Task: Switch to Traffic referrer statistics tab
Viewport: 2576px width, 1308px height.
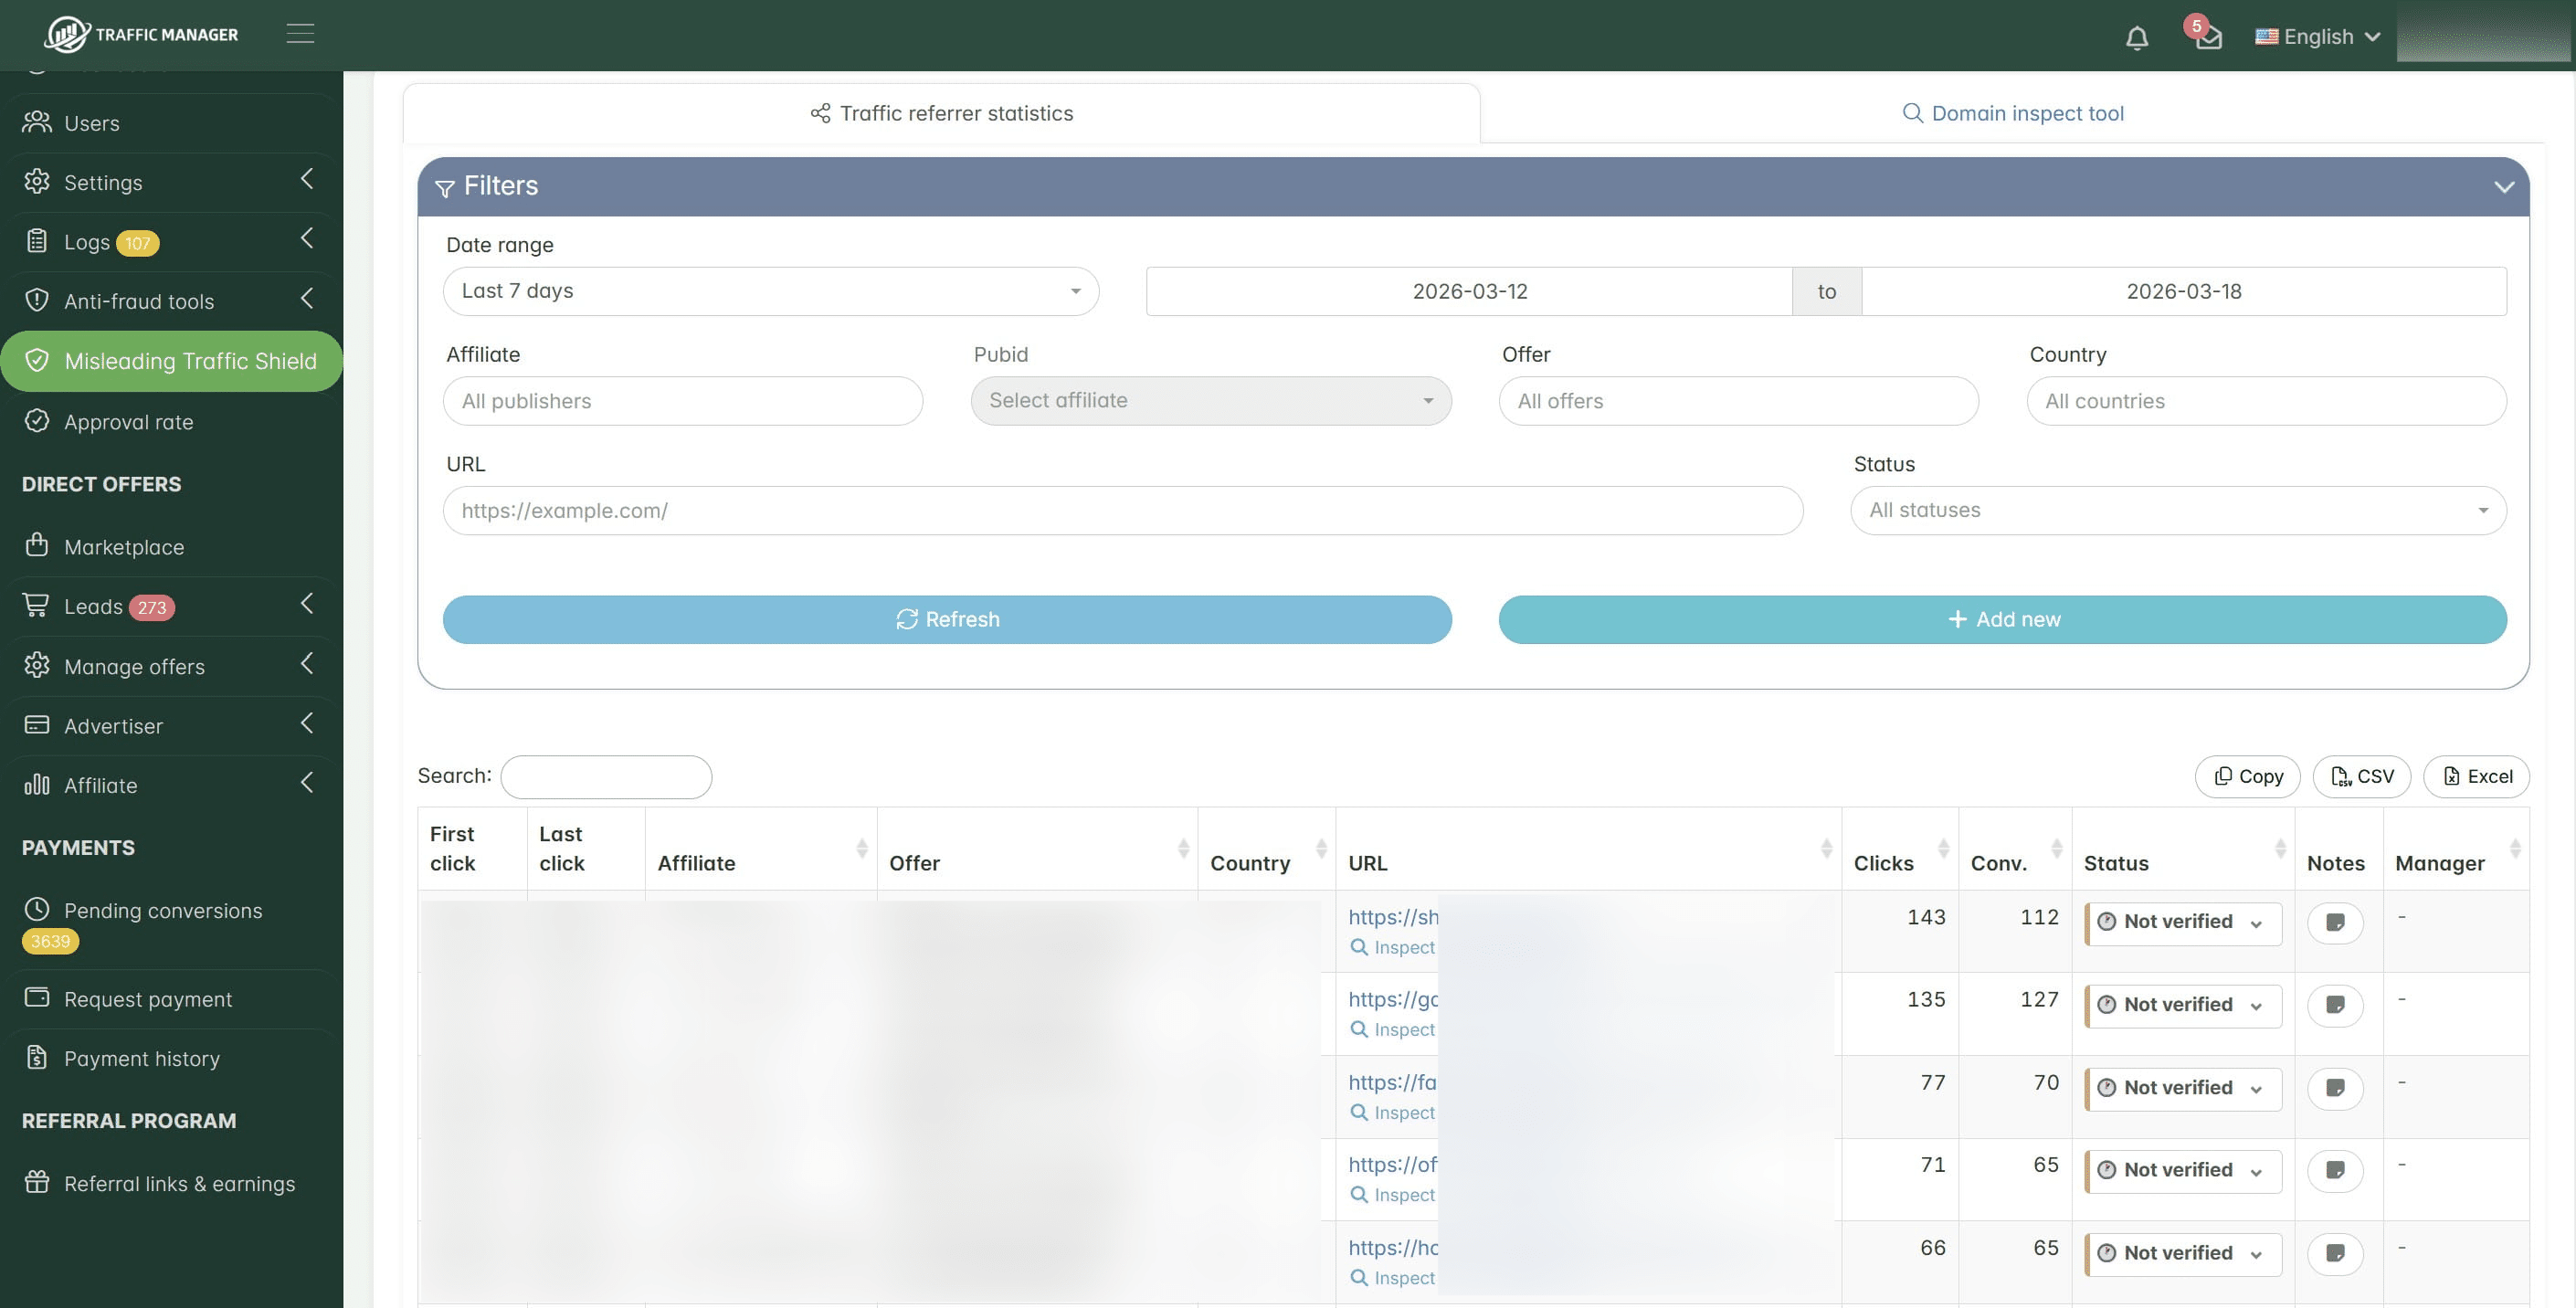Action: point(941,113)
